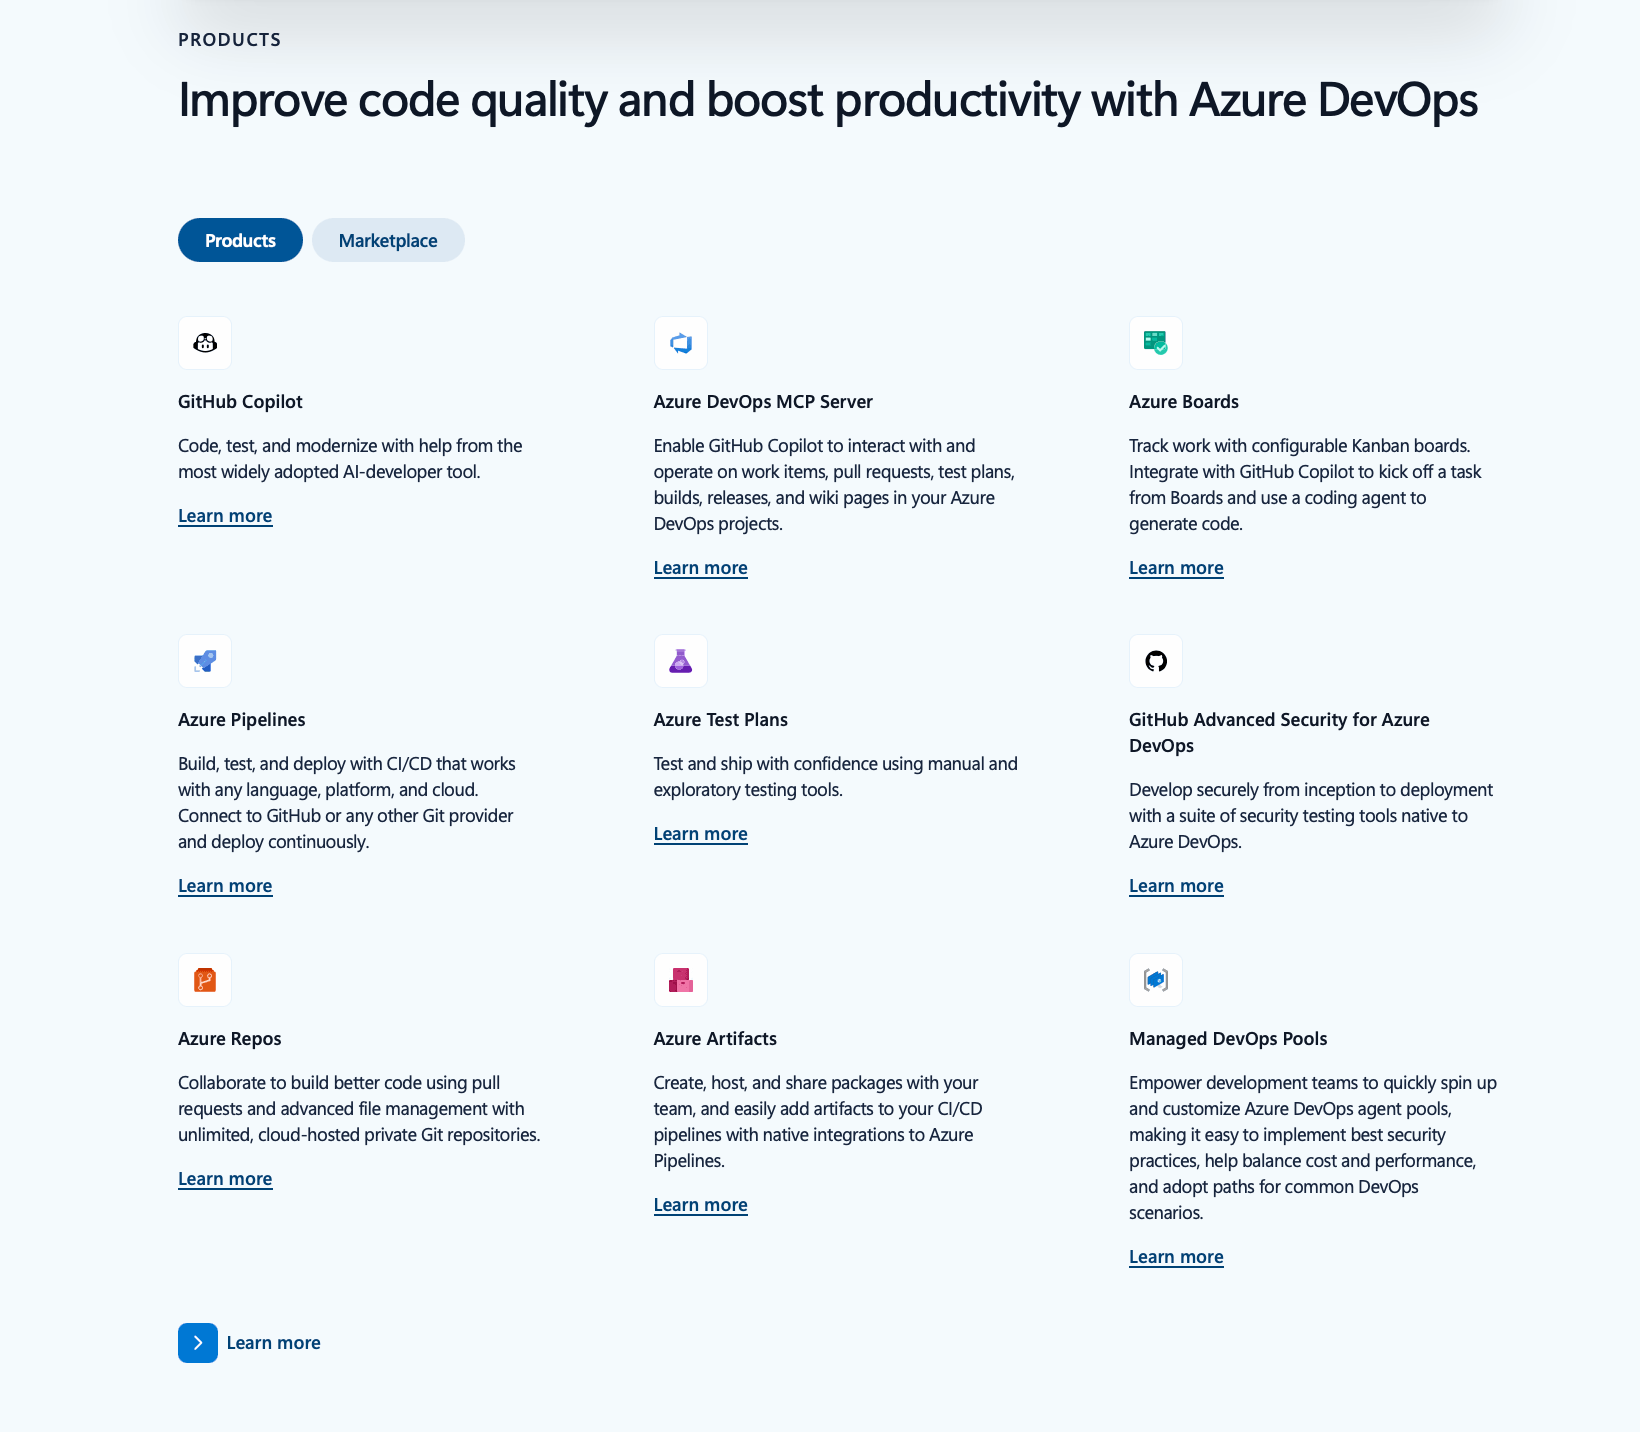The width and height of the screenshot is (1640, 1432).
Task: Click the GitHub Copilot heading
Action: (x=240, y=402)
